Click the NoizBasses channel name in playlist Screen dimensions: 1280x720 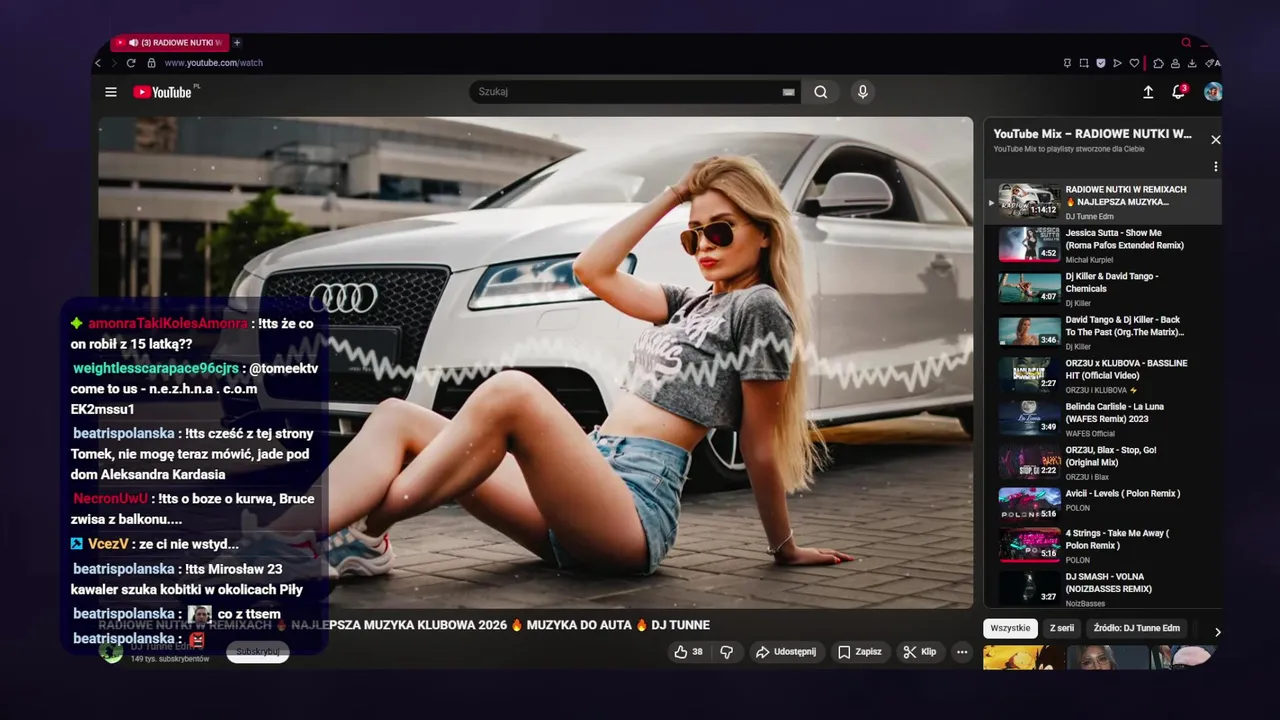point(1086,604)
